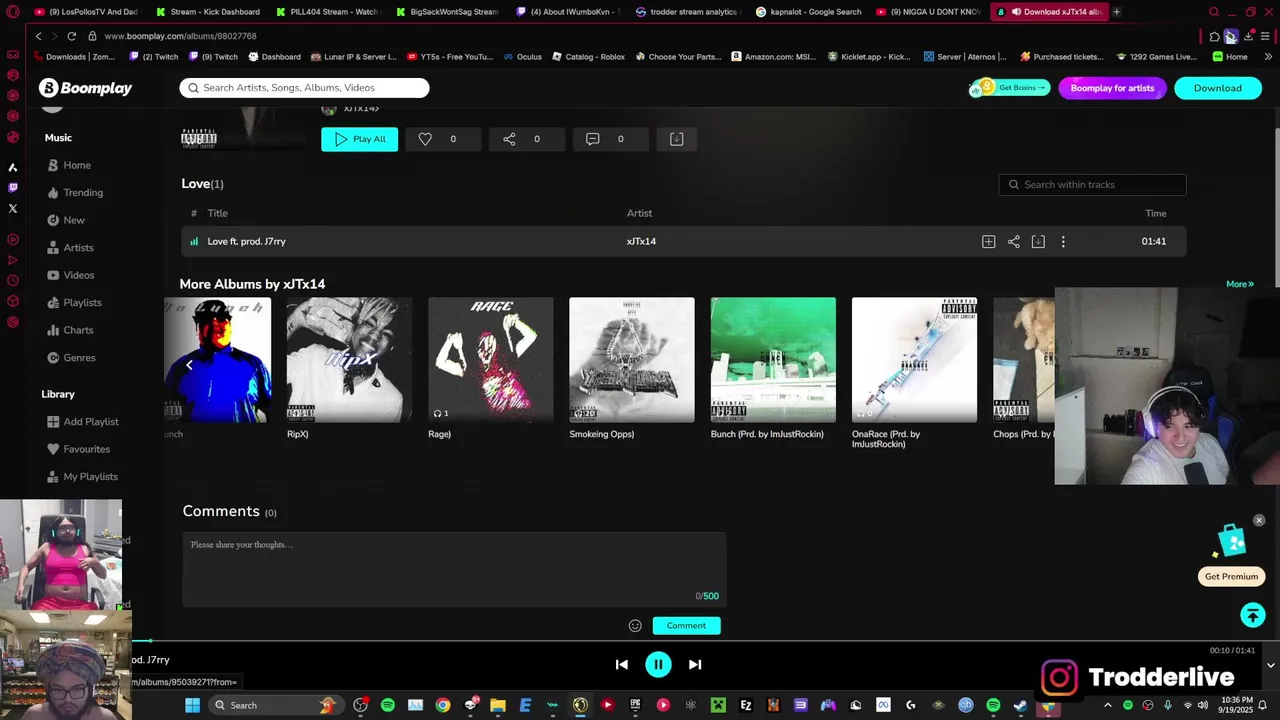Viewport: 1280px width, 720px height.
Task: Show previous albums with carousel left arrow
Action: 189,366
